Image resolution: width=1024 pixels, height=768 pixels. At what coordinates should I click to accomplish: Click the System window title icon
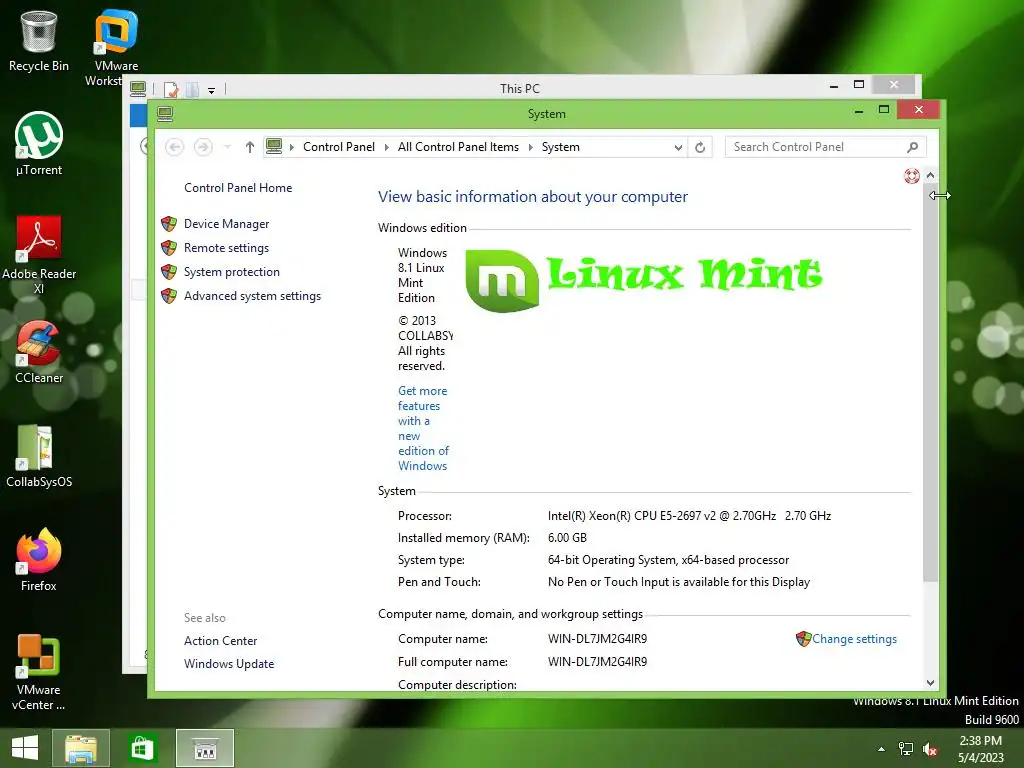165,114
